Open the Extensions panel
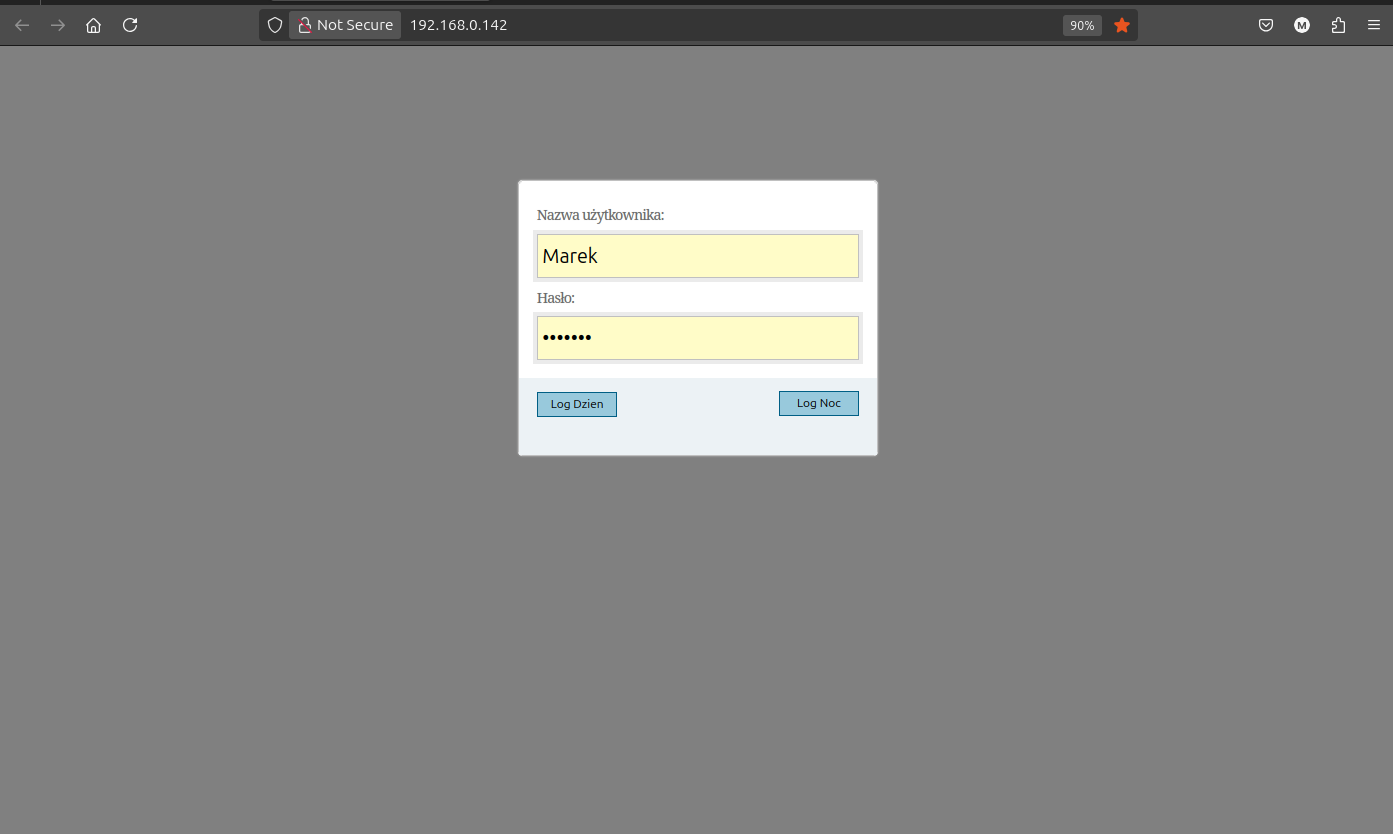The image size is (1393, 834). (1338, 25)
